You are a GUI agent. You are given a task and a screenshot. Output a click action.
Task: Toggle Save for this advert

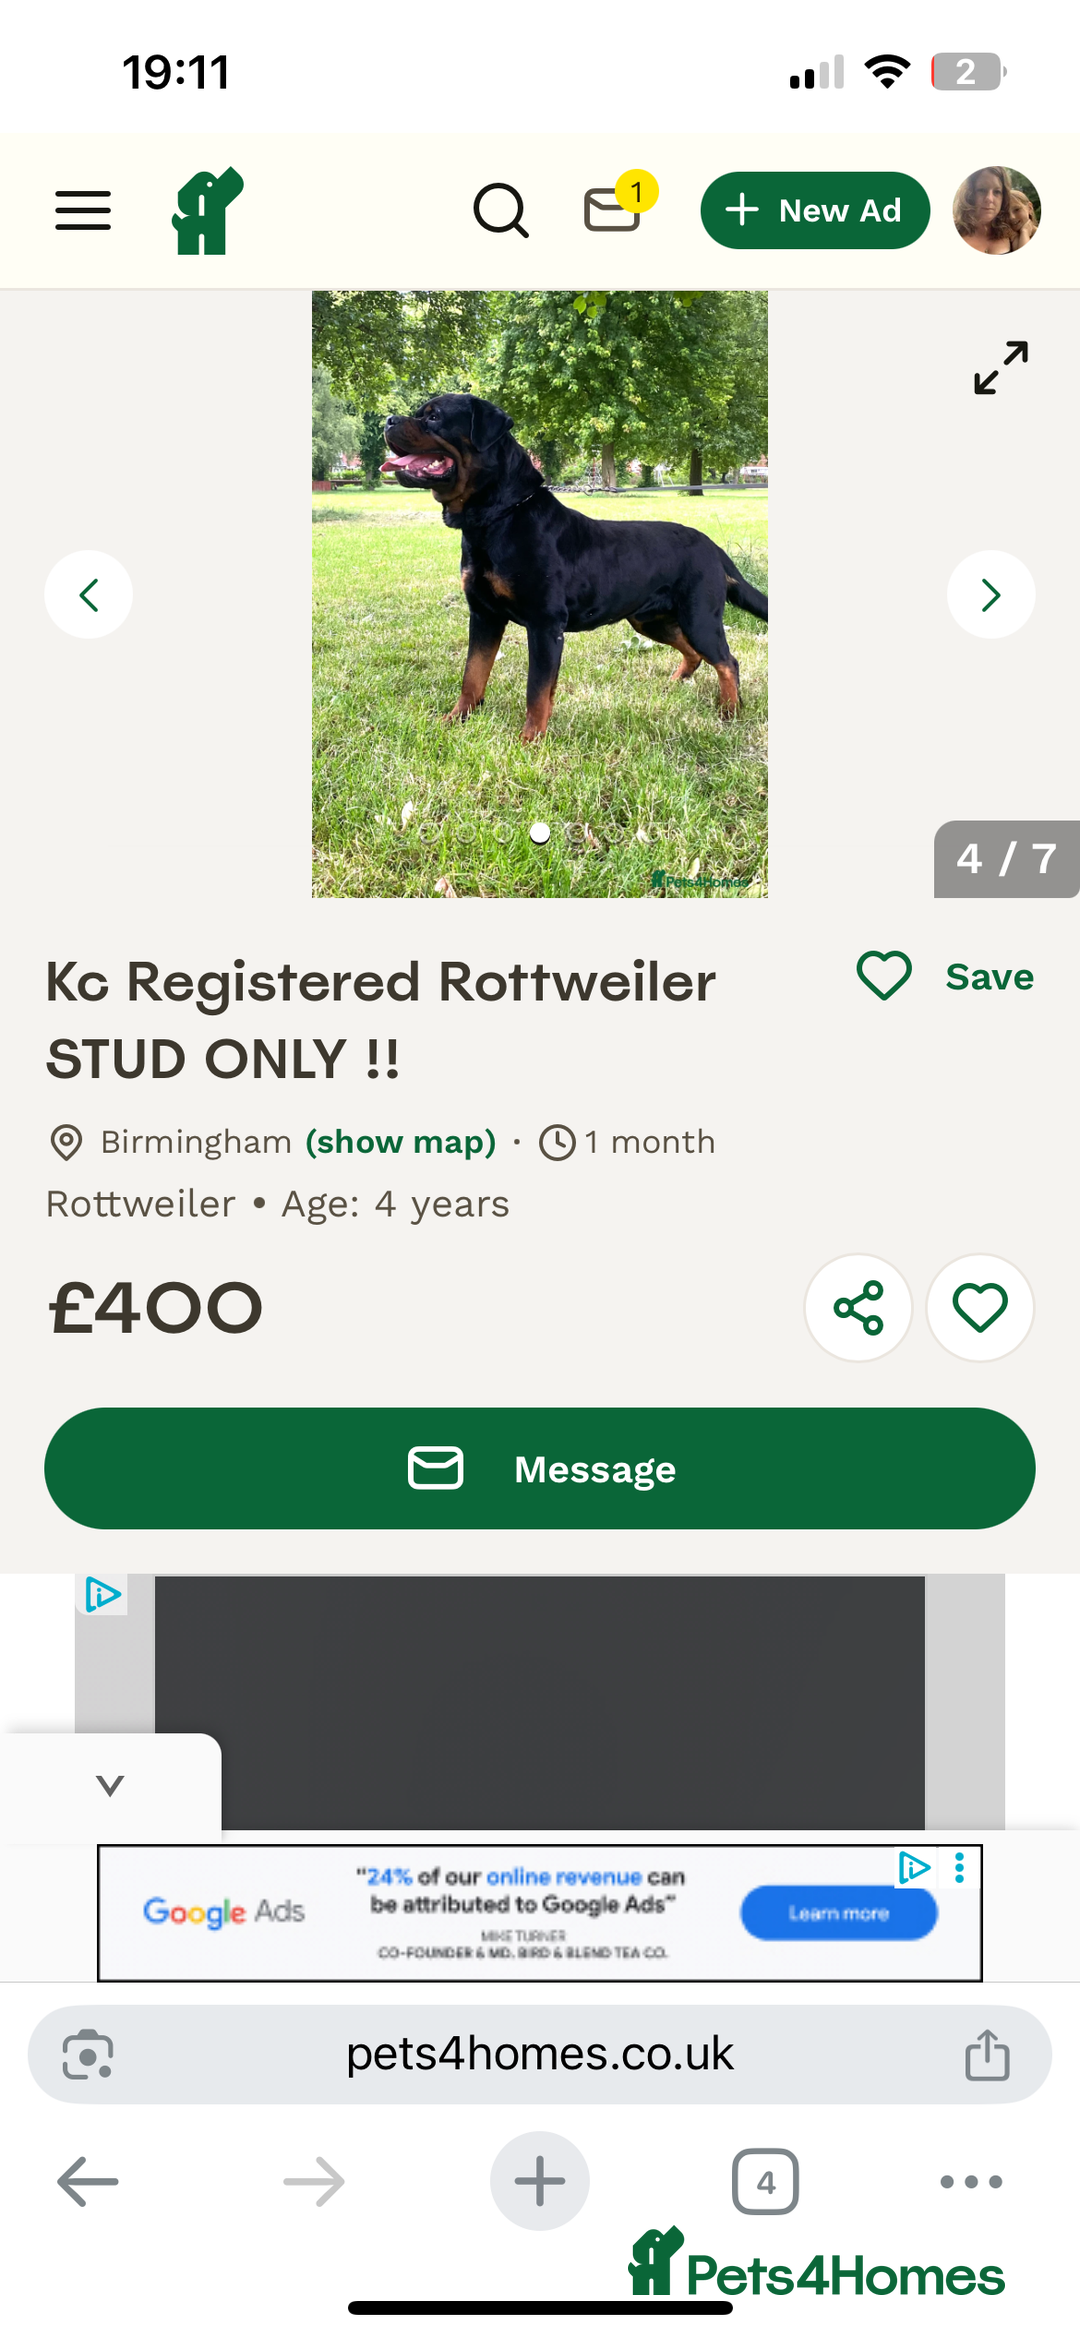(x=945, y=976)
